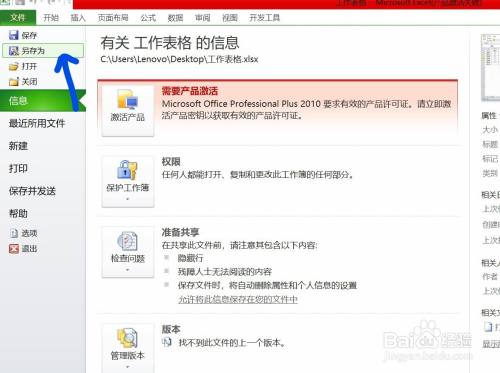Switch to the 开始 ribbon tab
The width and height of the screenshot is (500, 373).
point(51,18)
